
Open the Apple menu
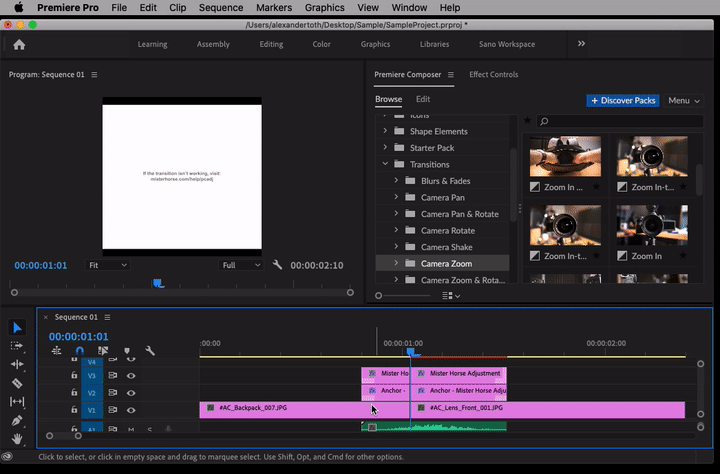point(18,7)
